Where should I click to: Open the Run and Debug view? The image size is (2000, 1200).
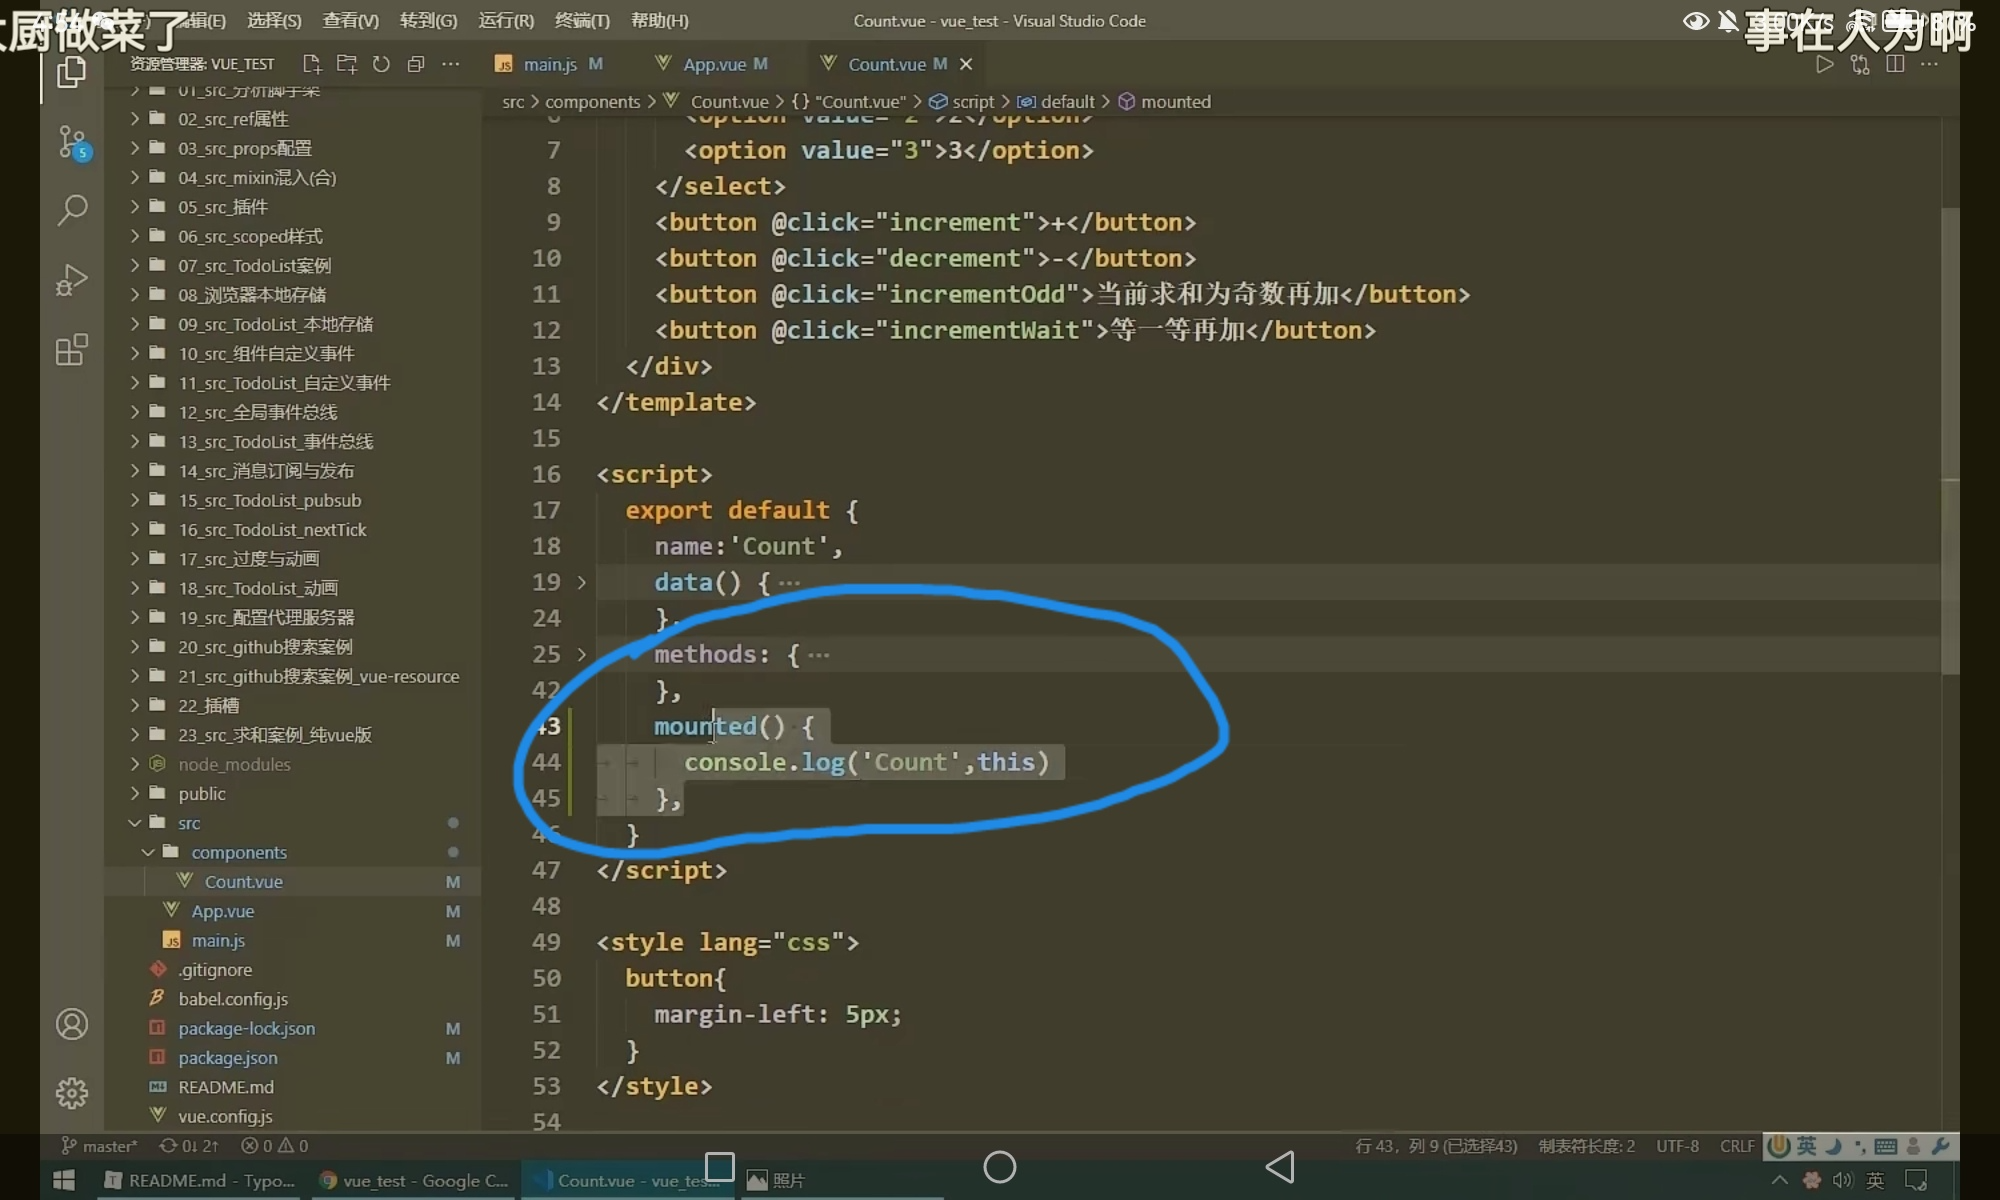point(72,280)
